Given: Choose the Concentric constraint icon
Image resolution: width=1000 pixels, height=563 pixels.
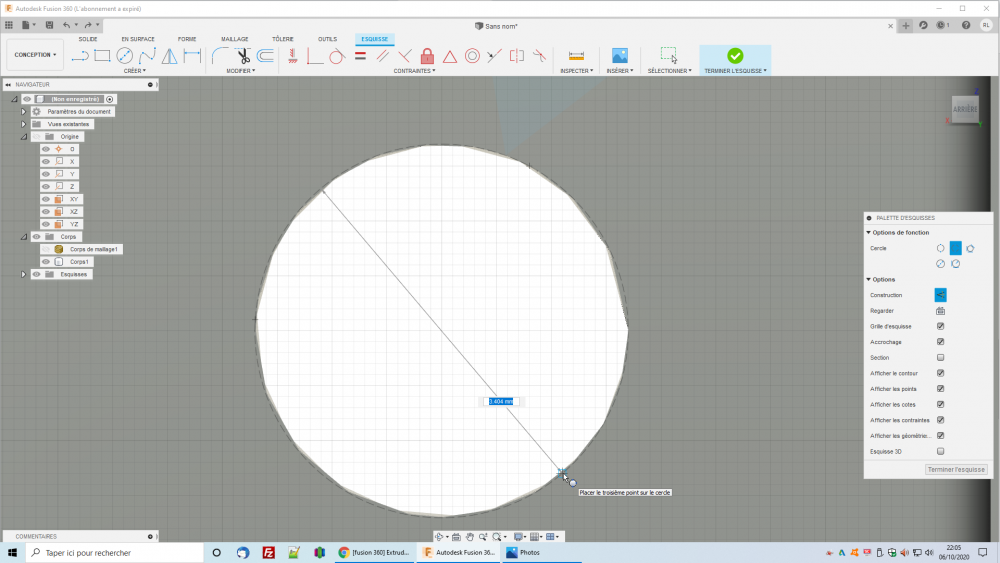Looking at the screenshot, I should (472, 56).
